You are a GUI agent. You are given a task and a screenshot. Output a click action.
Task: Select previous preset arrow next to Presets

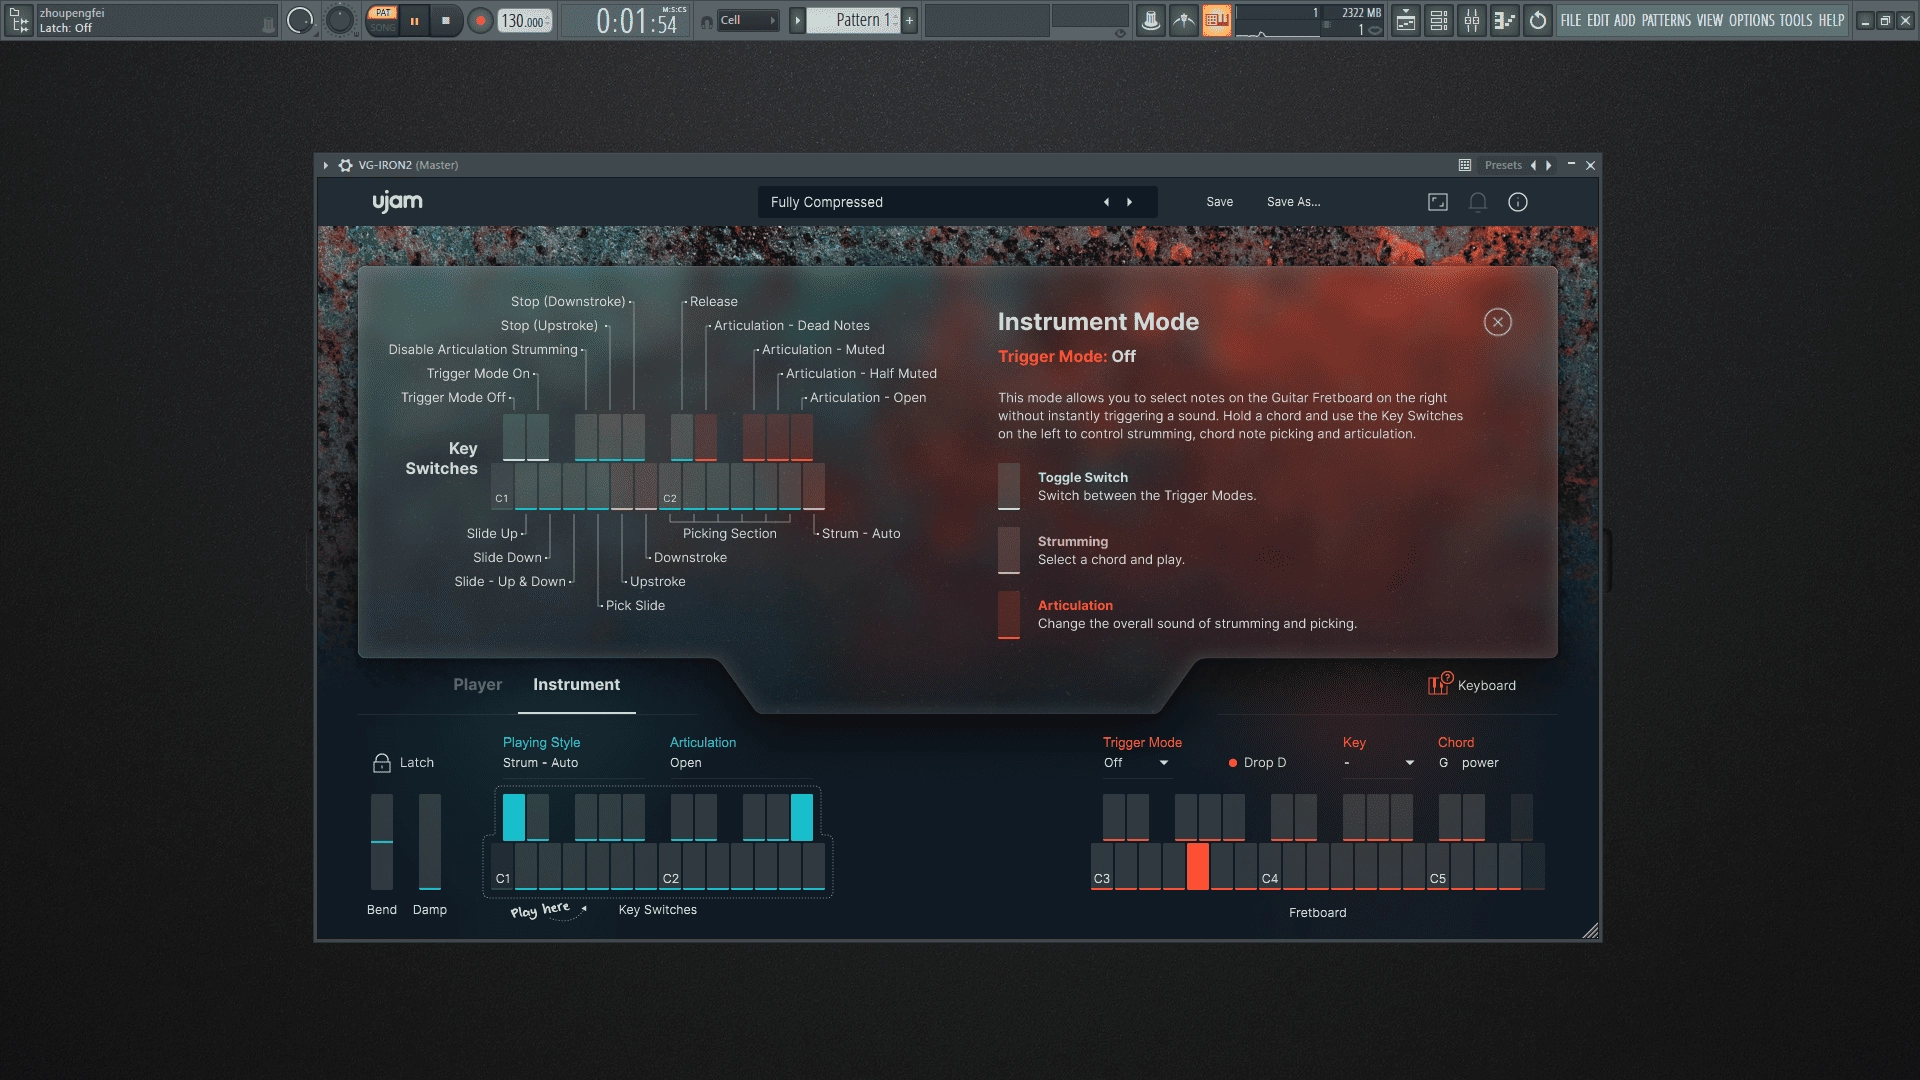pyautogui.click(x=1533, y=165)
